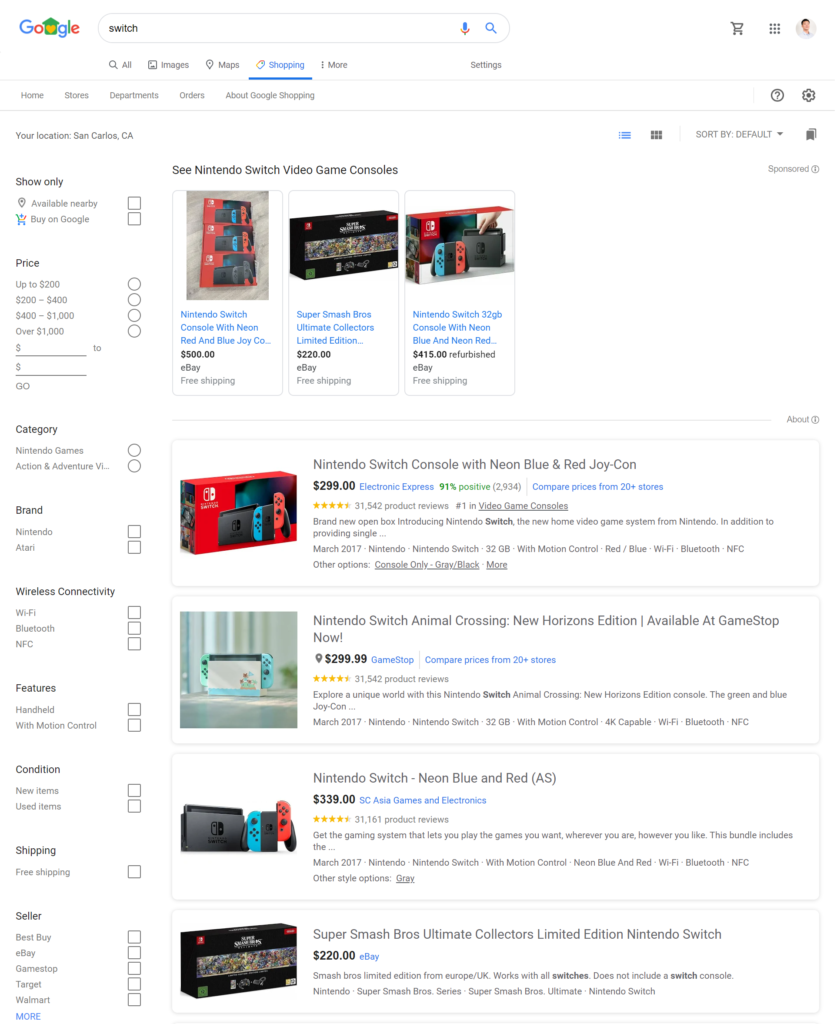Open the shopping cart
This screenshot has width=837, height=1024.
[x=737, y=28]
